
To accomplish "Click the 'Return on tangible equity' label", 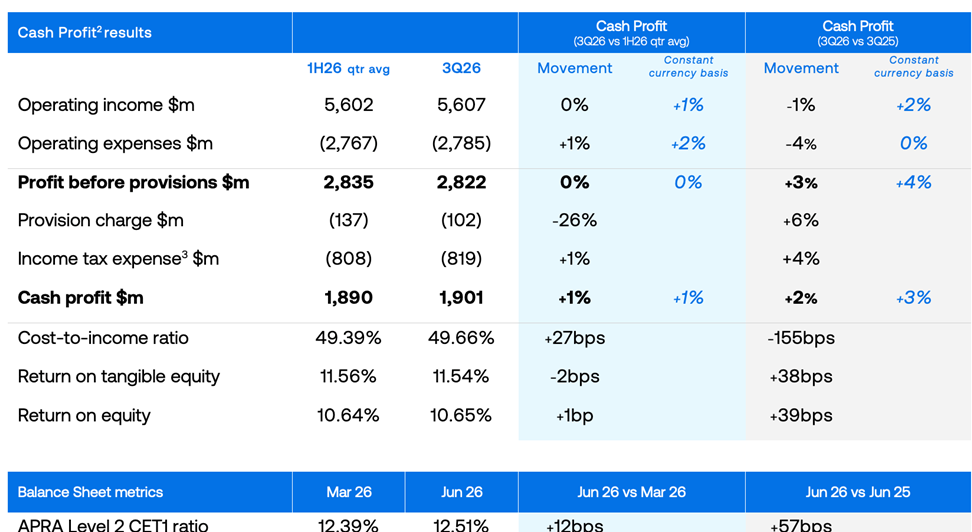I will click(x=118, y=377).
